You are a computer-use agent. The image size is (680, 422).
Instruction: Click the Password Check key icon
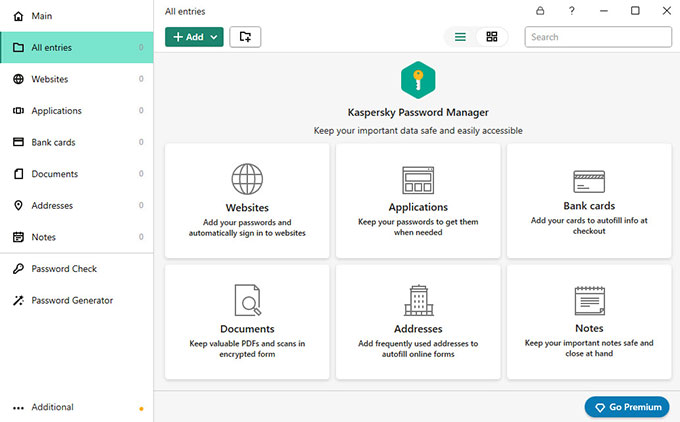18,268
